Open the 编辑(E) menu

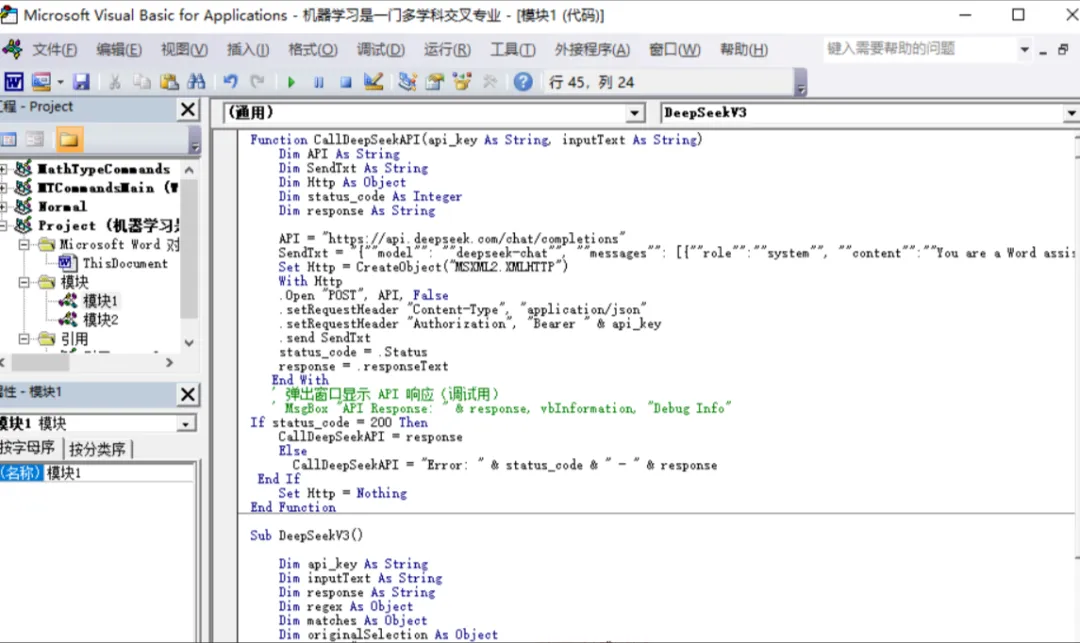(x=119, y=50)
